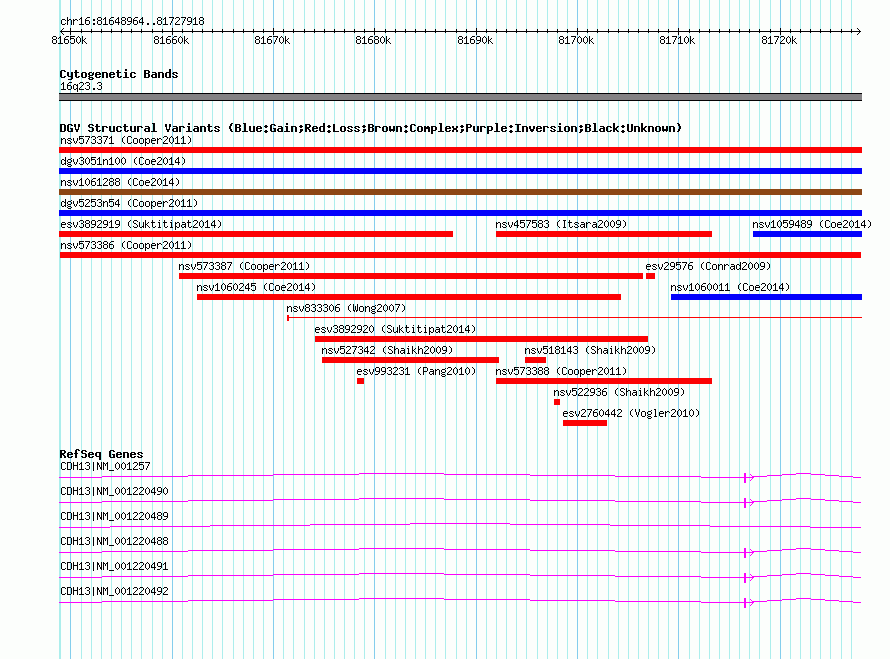Open the nsv457583 (Itsara2009) variant bar
The image size is (890, 659).
click(x=604, y=234)
